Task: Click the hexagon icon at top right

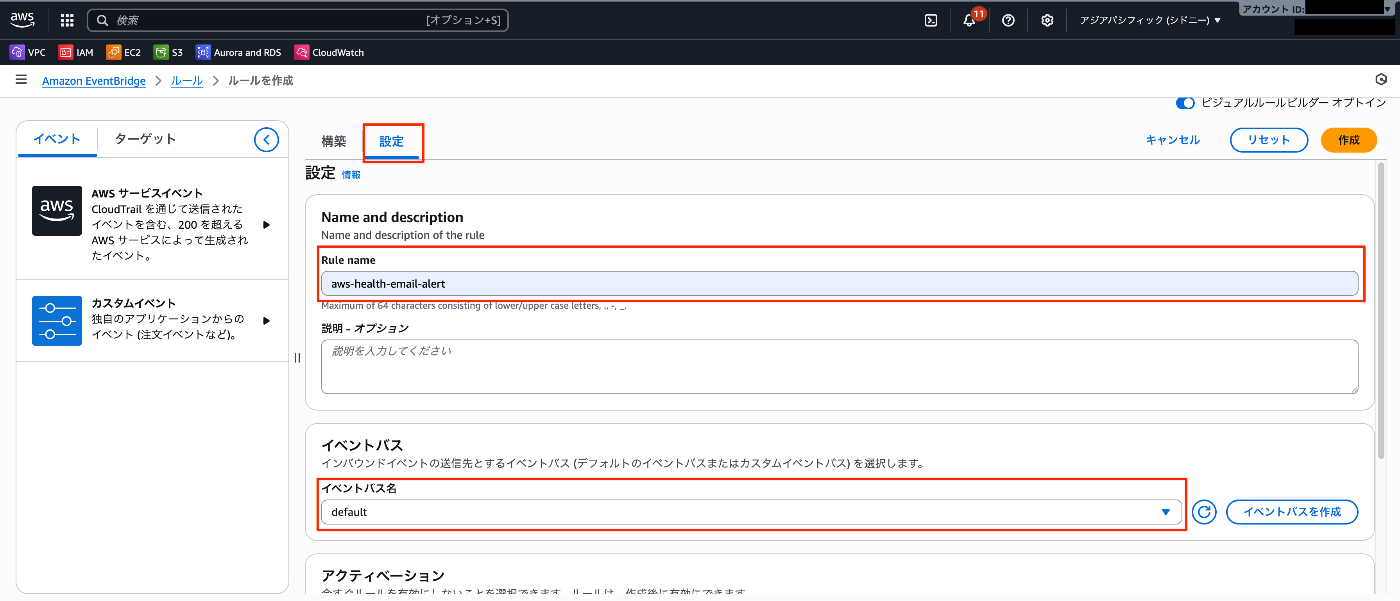Action: tap(1381, 80)
